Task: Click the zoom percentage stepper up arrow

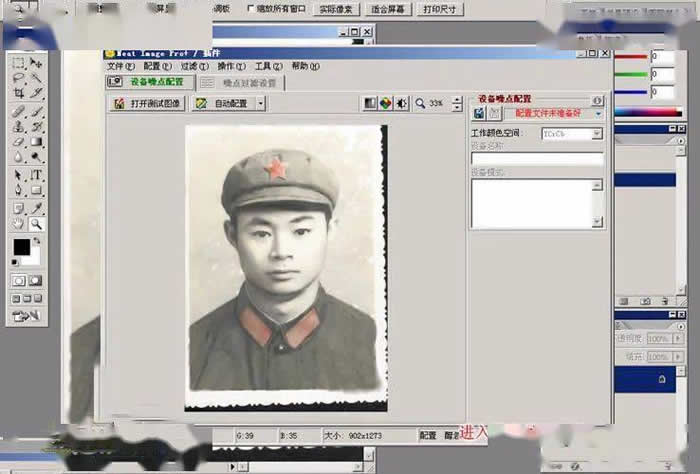Action: click(457, 99)
